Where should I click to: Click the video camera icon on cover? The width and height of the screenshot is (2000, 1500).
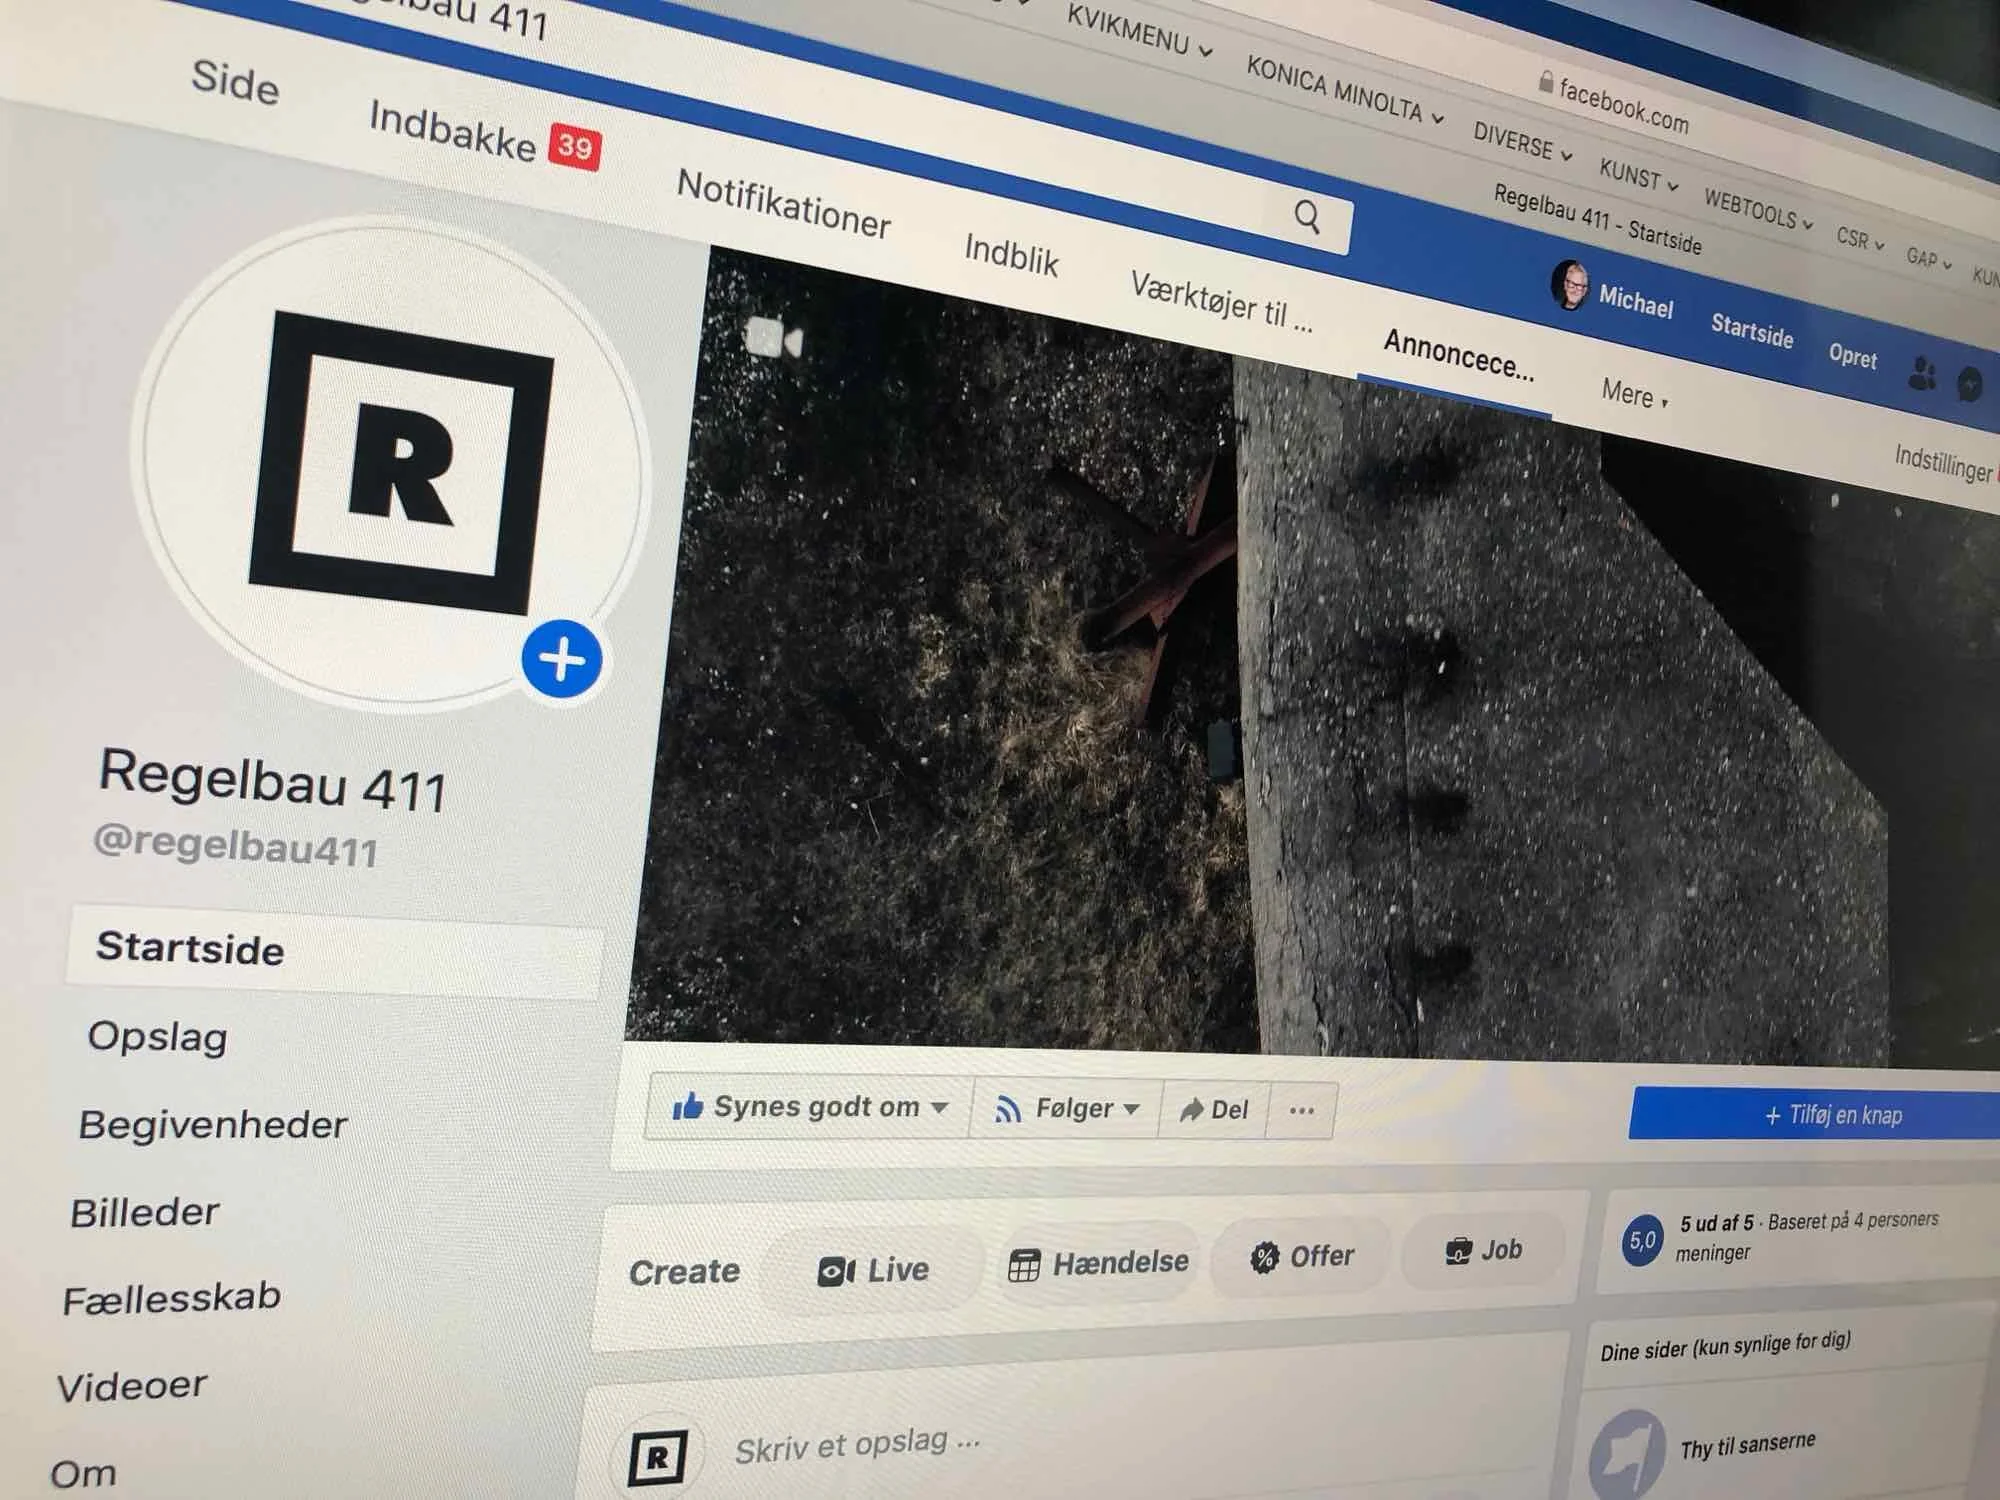coord(774,338)
